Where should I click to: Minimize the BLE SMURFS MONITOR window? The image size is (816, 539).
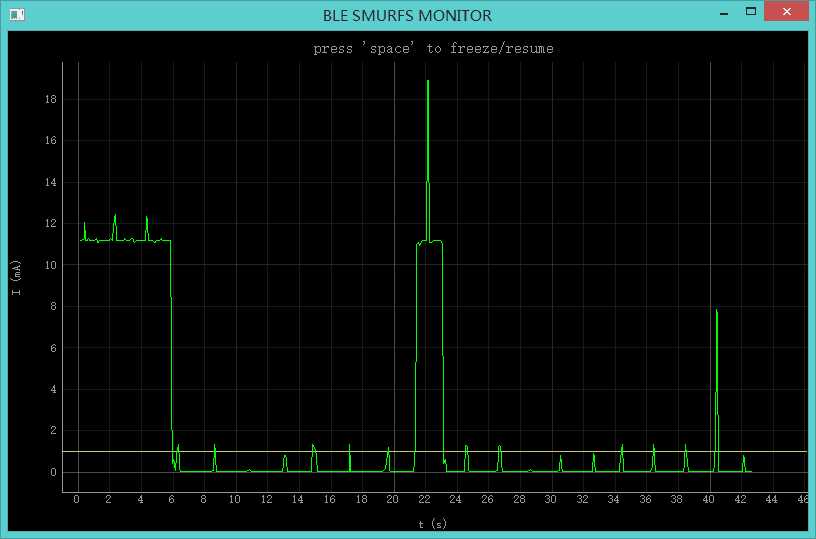(x=724, y=12)
